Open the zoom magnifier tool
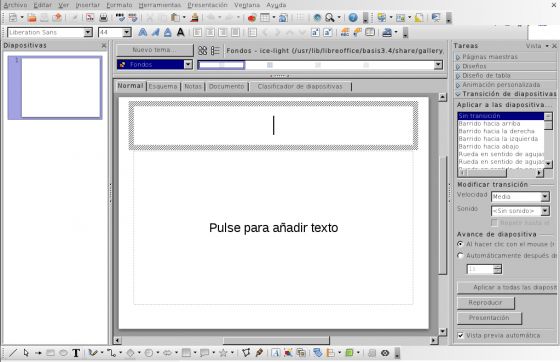 [x=330, y=17]
